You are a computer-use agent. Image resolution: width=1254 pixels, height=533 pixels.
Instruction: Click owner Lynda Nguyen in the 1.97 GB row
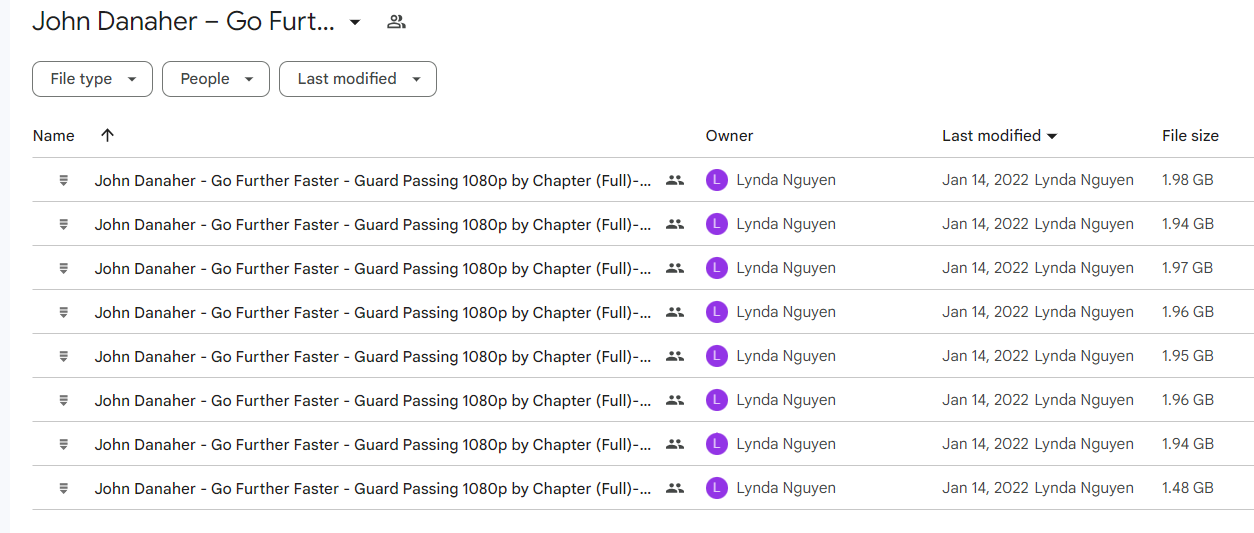point(786,269)
